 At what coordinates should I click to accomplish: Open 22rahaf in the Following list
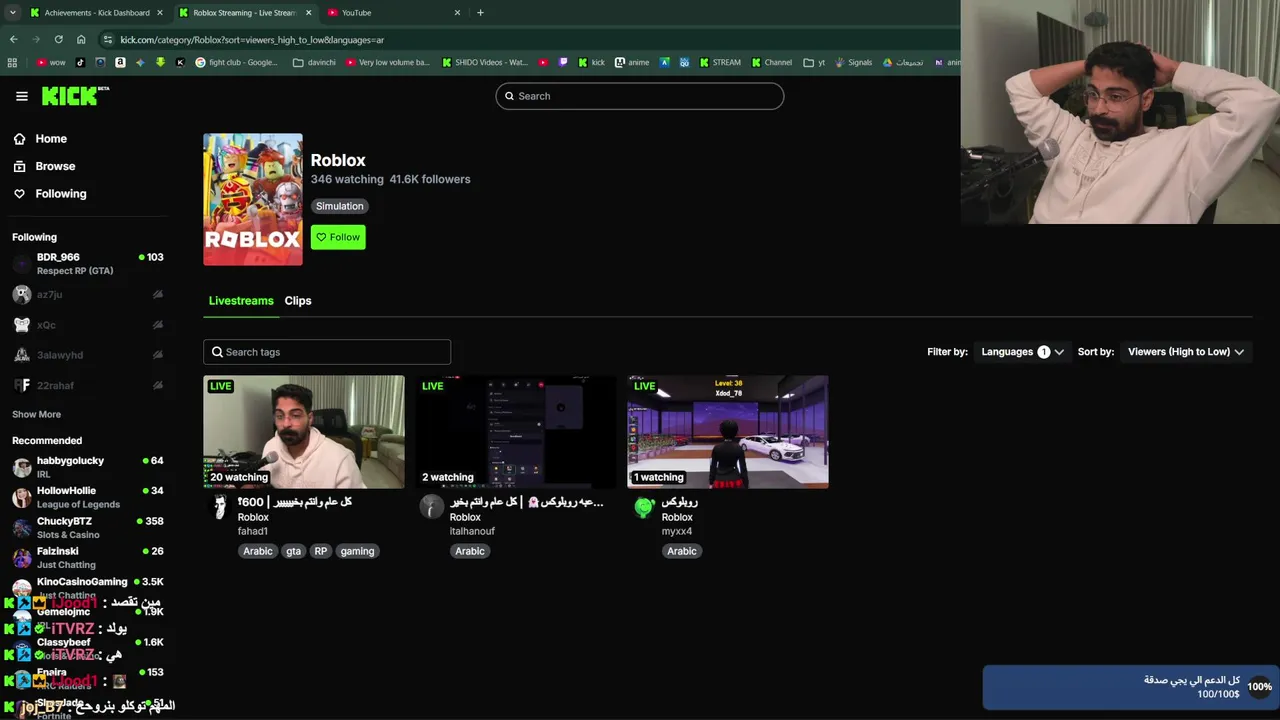pos(88,385)
